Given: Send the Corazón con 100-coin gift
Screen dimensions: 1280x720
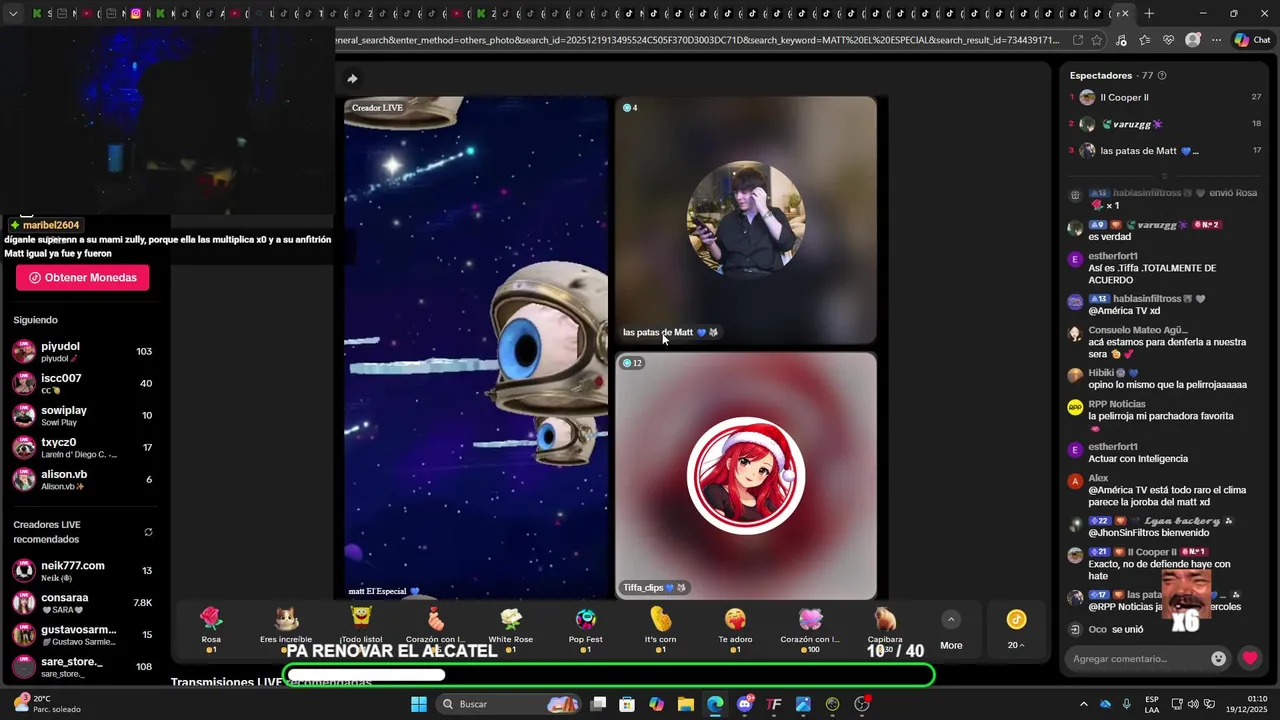Looking at the screenshot, I should (x=810, y=629).
